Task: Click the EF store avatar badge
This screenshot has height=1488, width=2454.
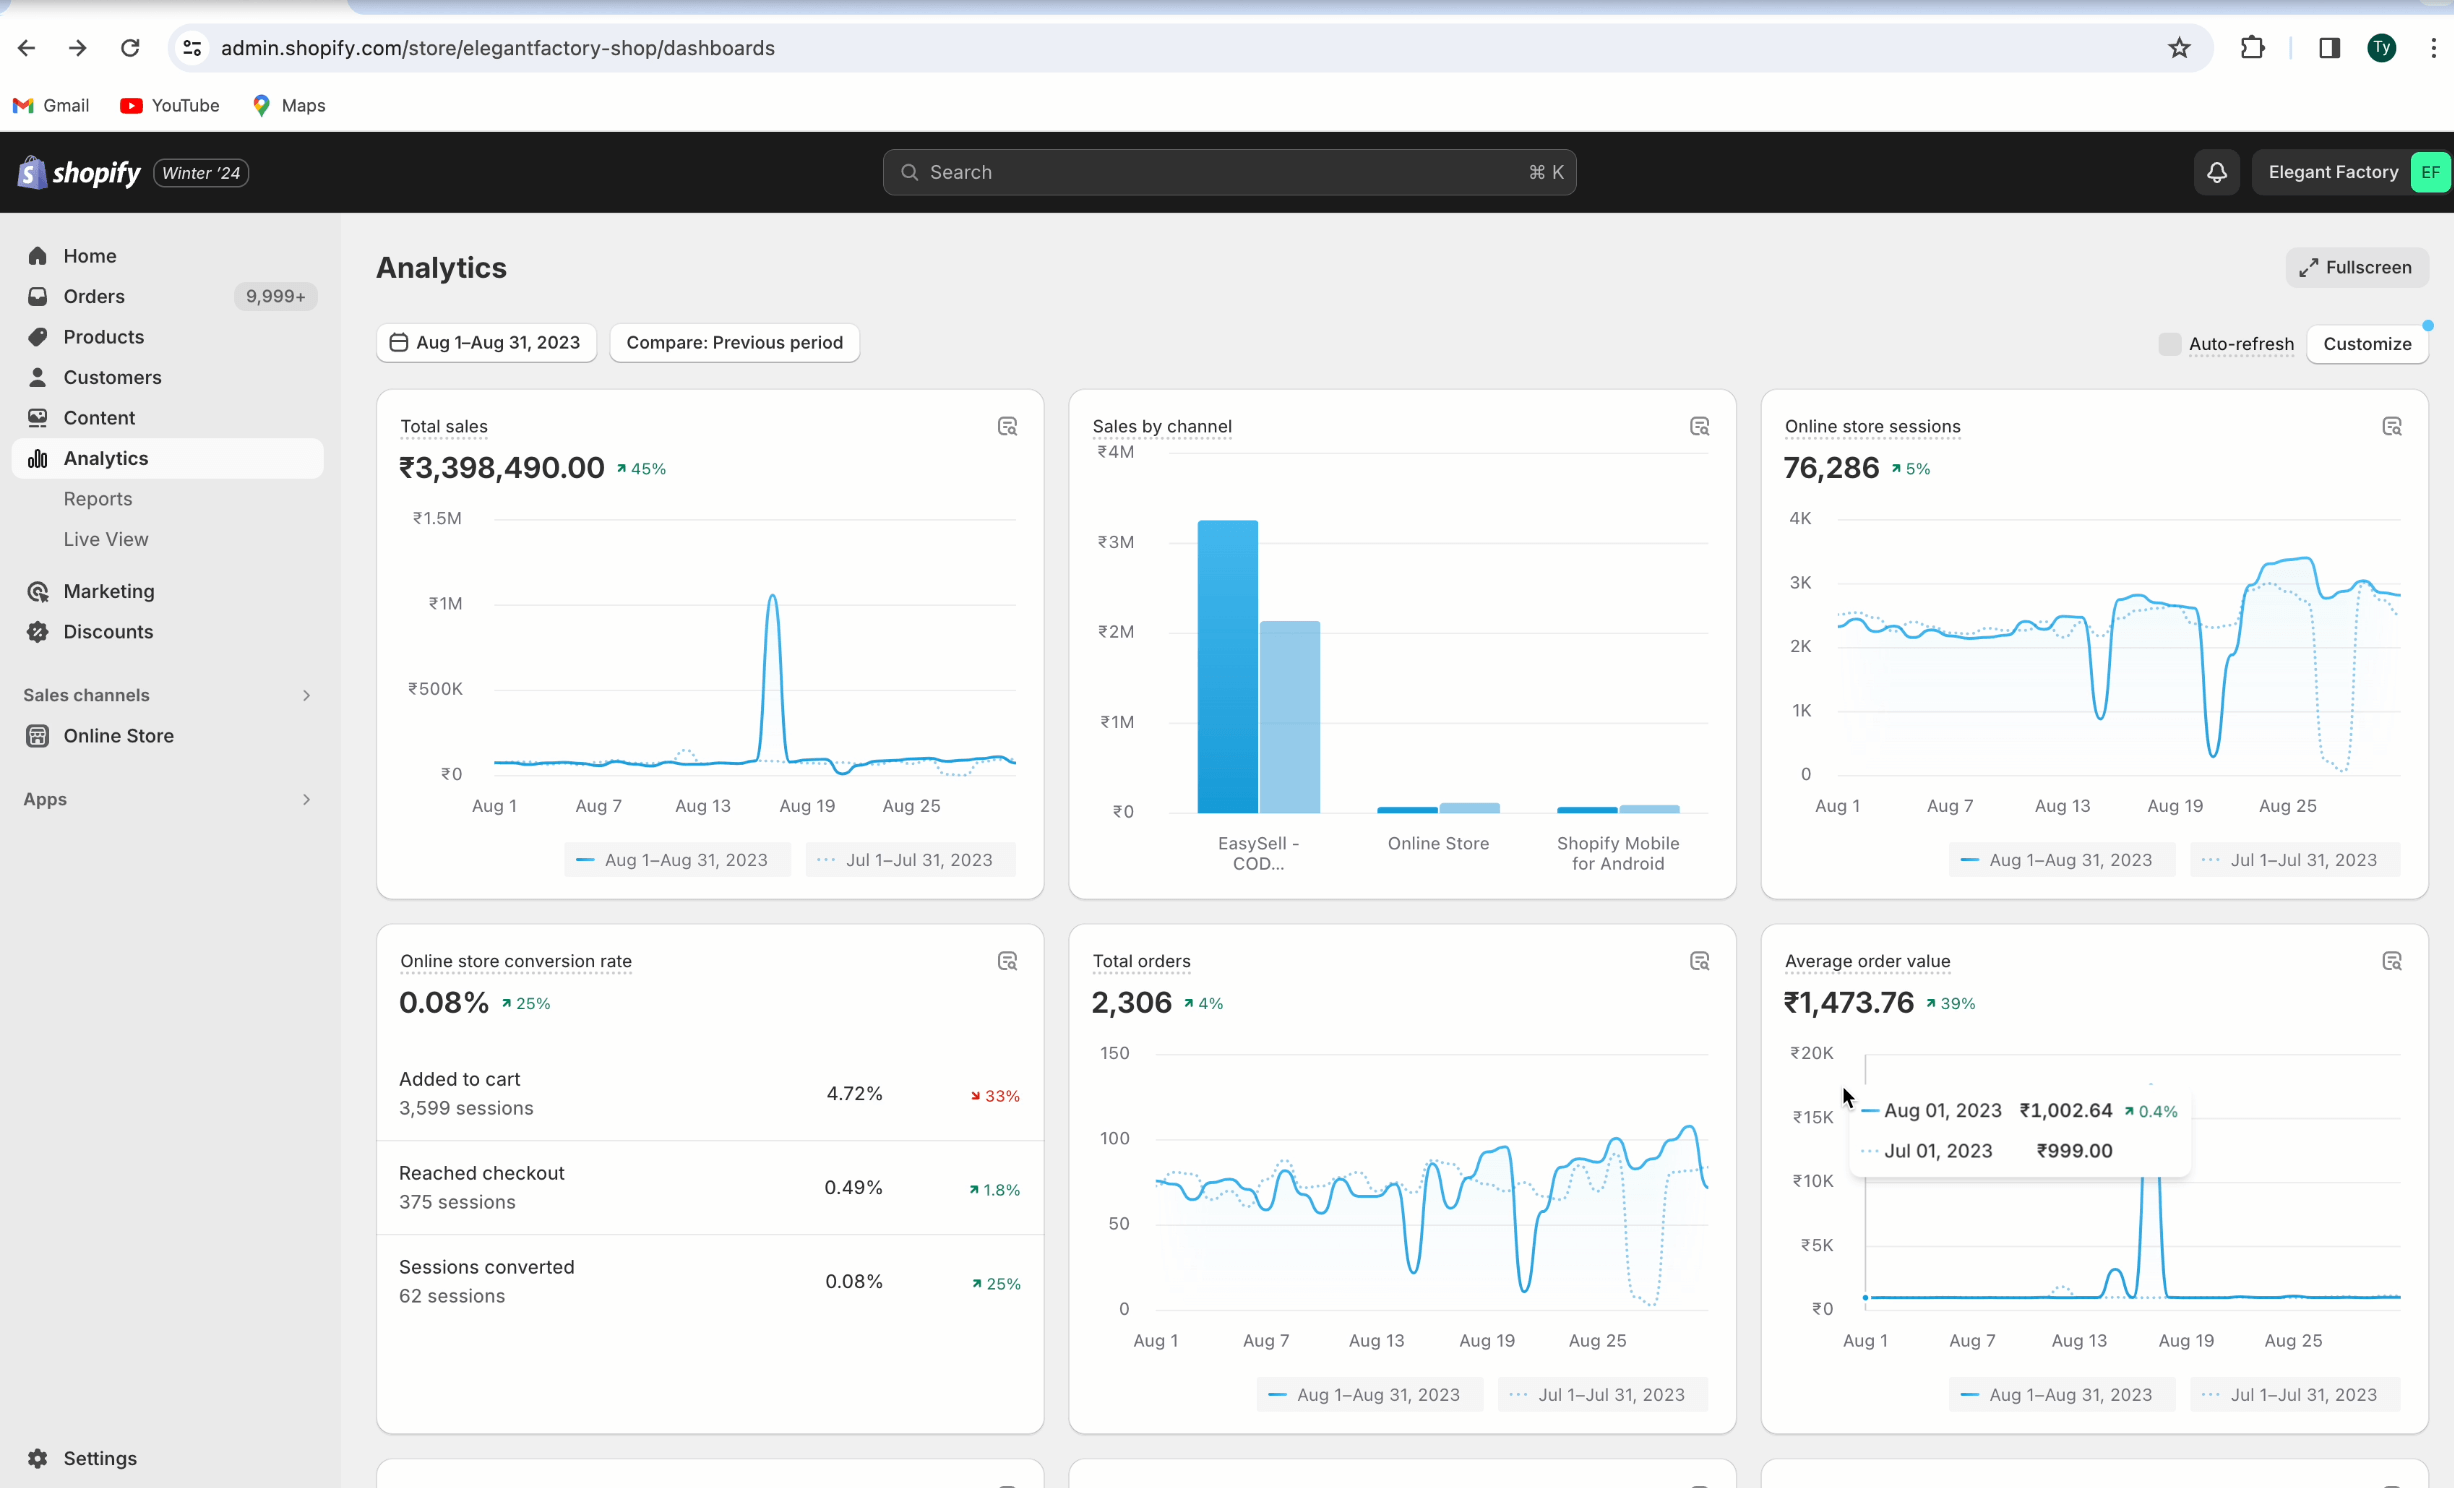Action: click(x=2430, y=172)
